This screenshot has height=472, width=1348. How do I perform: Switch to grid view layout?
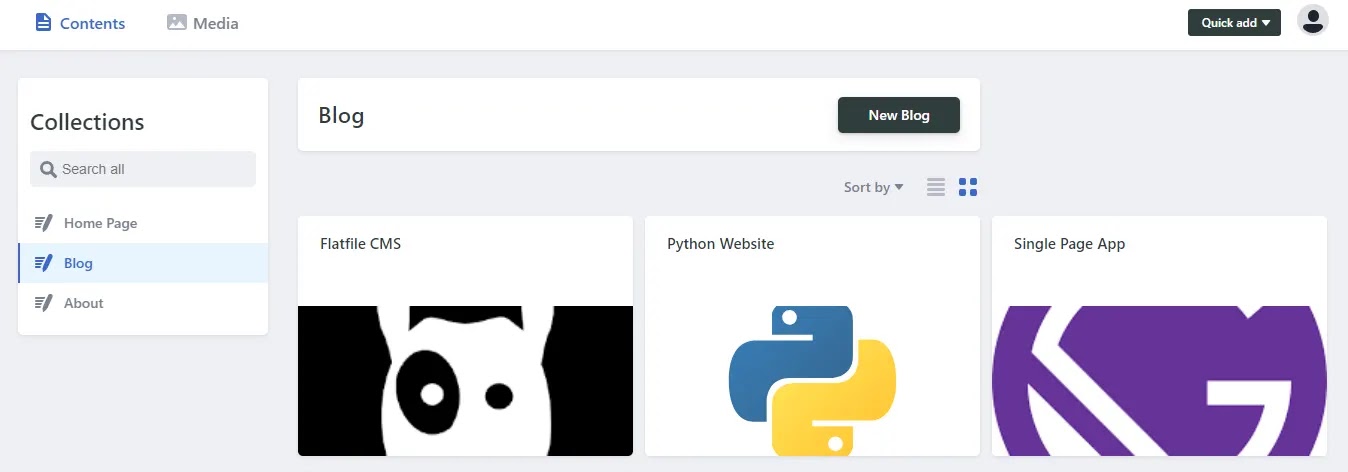pos(967,187)
